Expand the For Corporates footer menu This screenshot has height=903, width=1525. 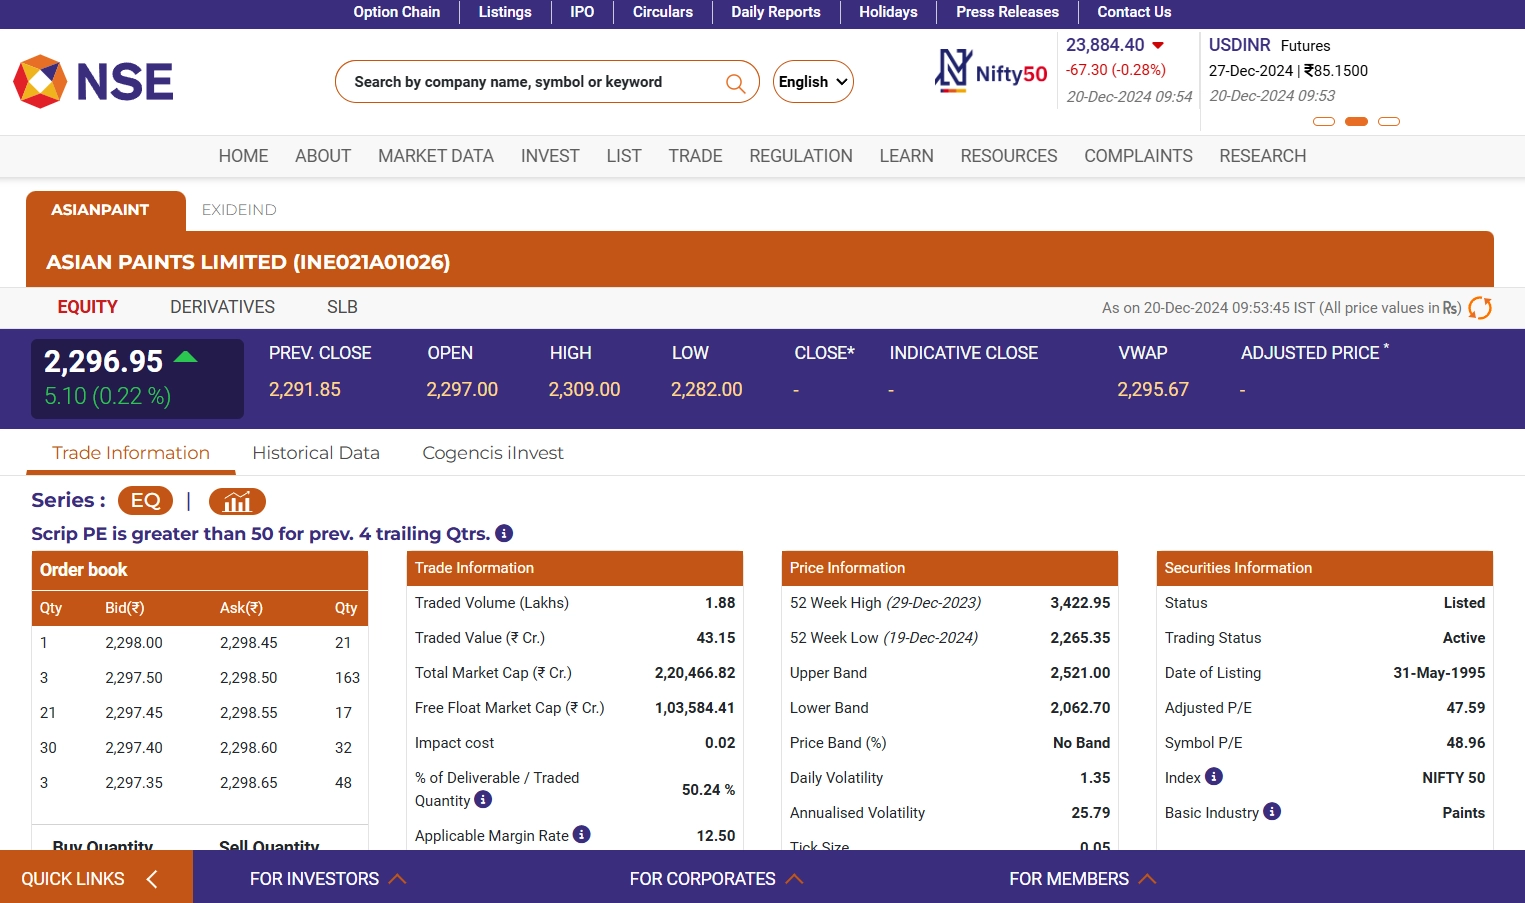(715, 879)
